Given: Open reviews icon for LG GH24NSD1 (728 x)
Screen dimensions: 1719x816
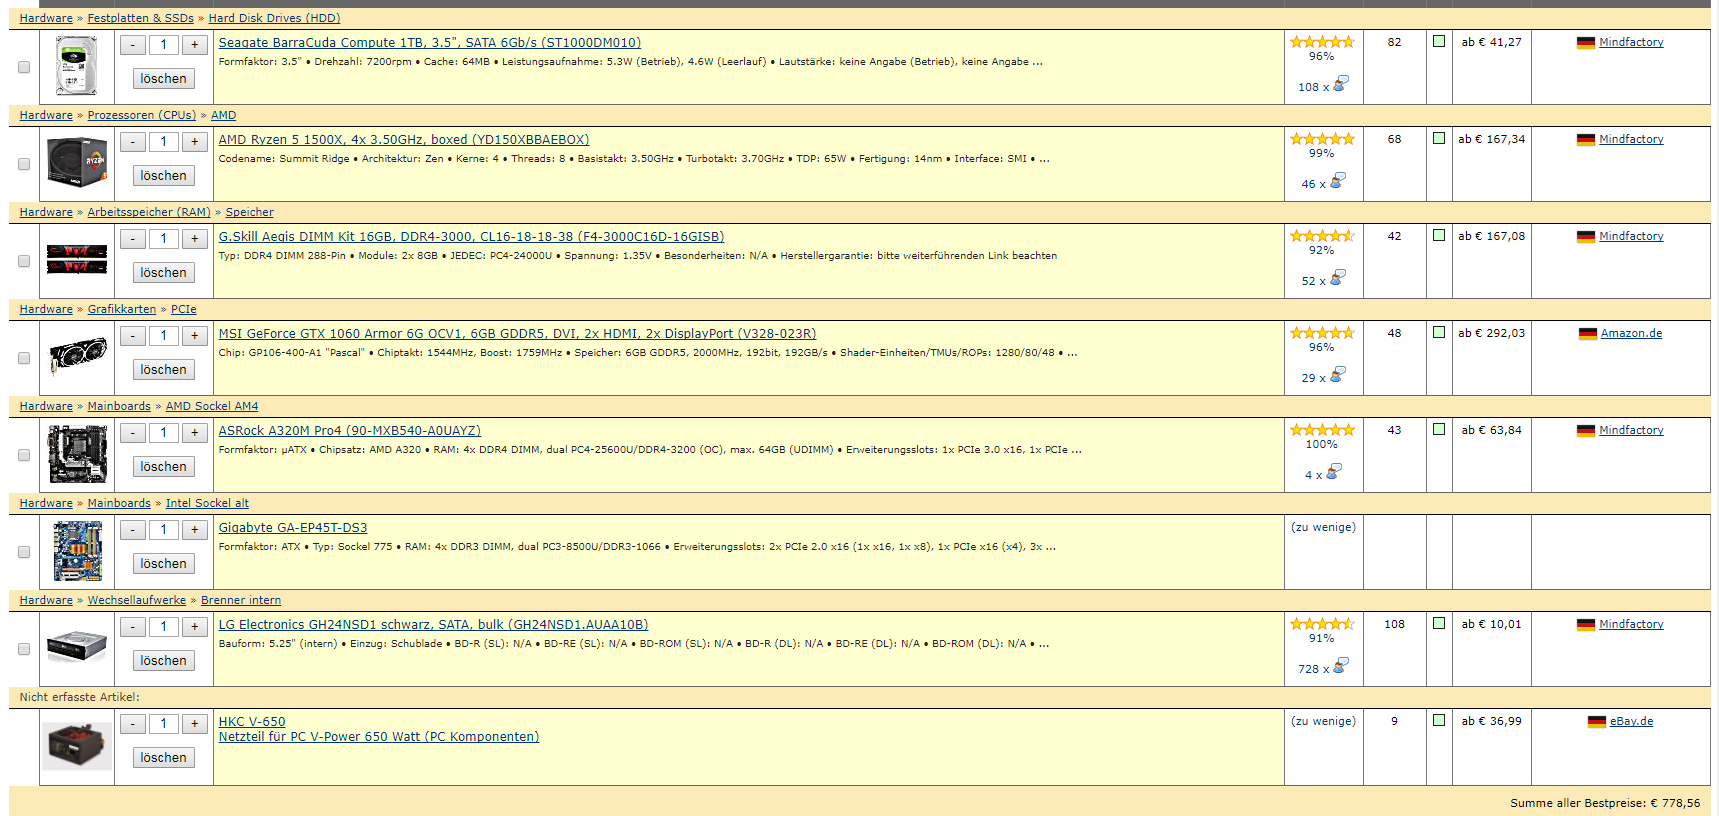Looking at the screenshot, I should (1341, 665).
